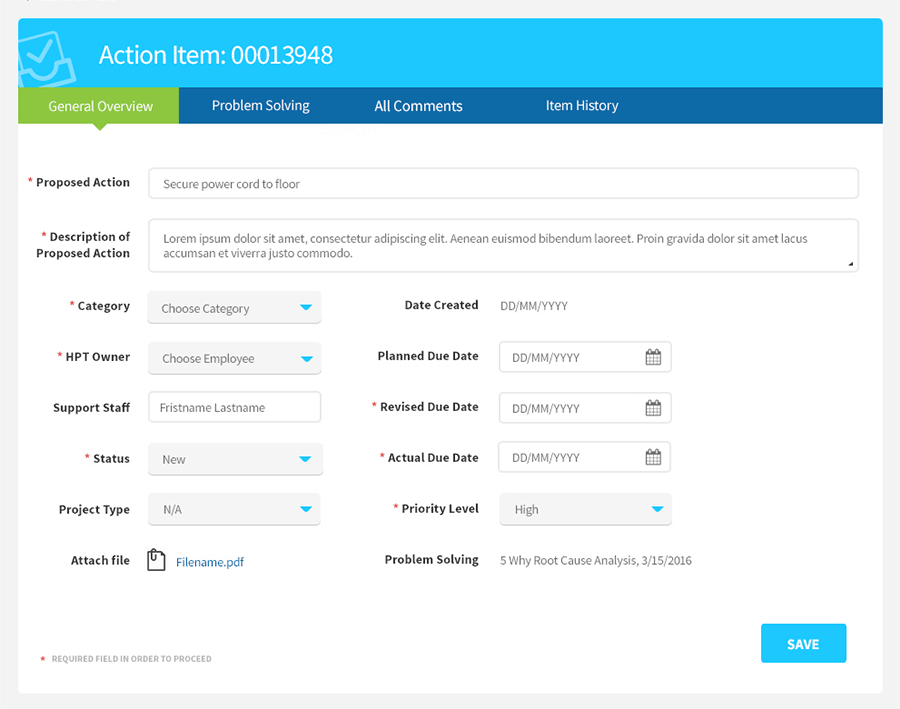This screenshot has width=900, height=709.
Task: Select the General Overview tab
Action: coord(100,106)
